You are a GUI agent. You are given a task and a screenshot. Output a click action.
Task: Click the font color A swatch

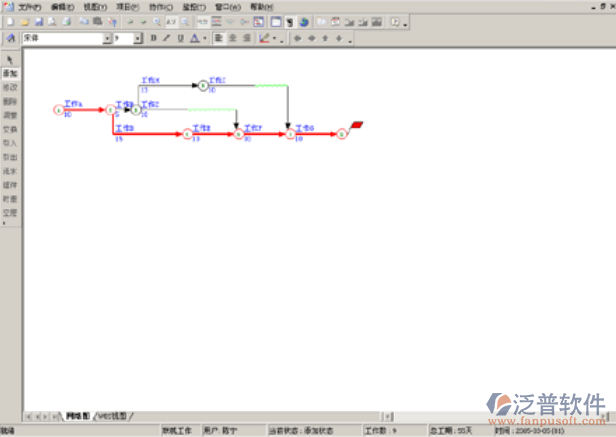click(x=194, y=39)
